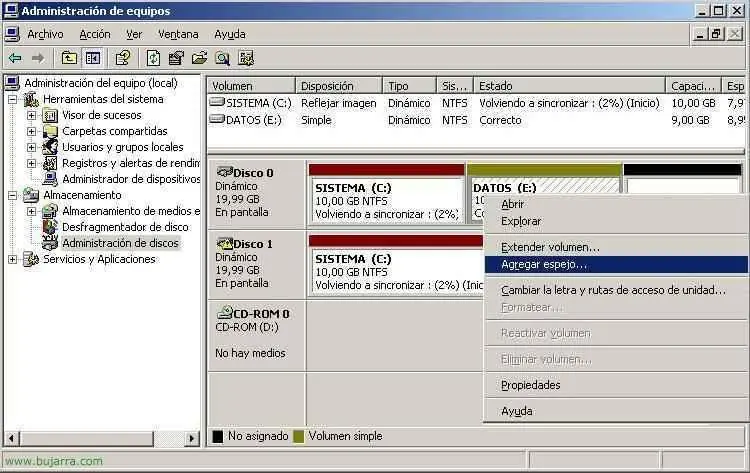
Task: Sort by the Disposición column header
Action: pyautogui.click(x=339, y=86)
